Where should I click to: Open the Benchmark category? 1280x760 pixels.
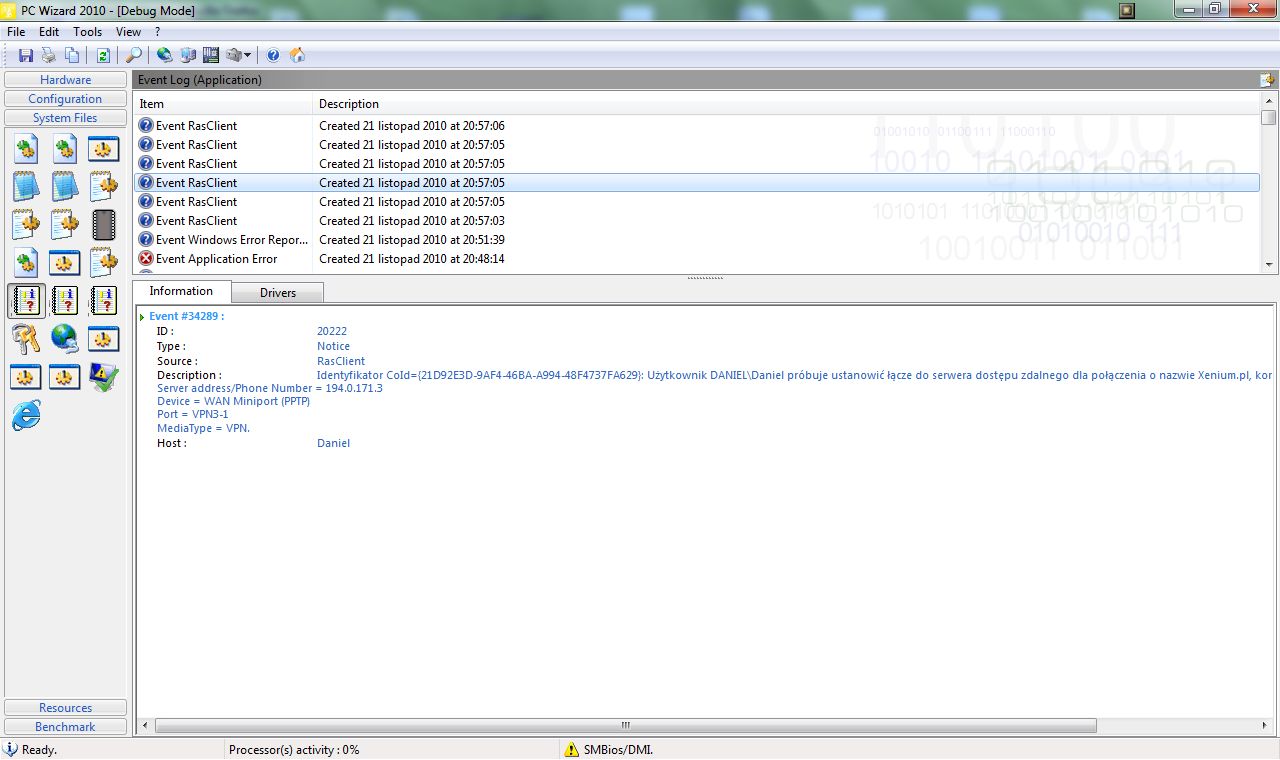click(66, 727)
